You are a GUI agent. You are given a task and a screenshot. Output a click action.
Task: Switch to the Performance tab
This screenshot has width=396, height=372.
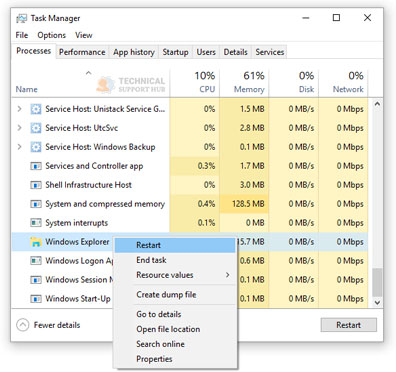click(x=82, y=52)
